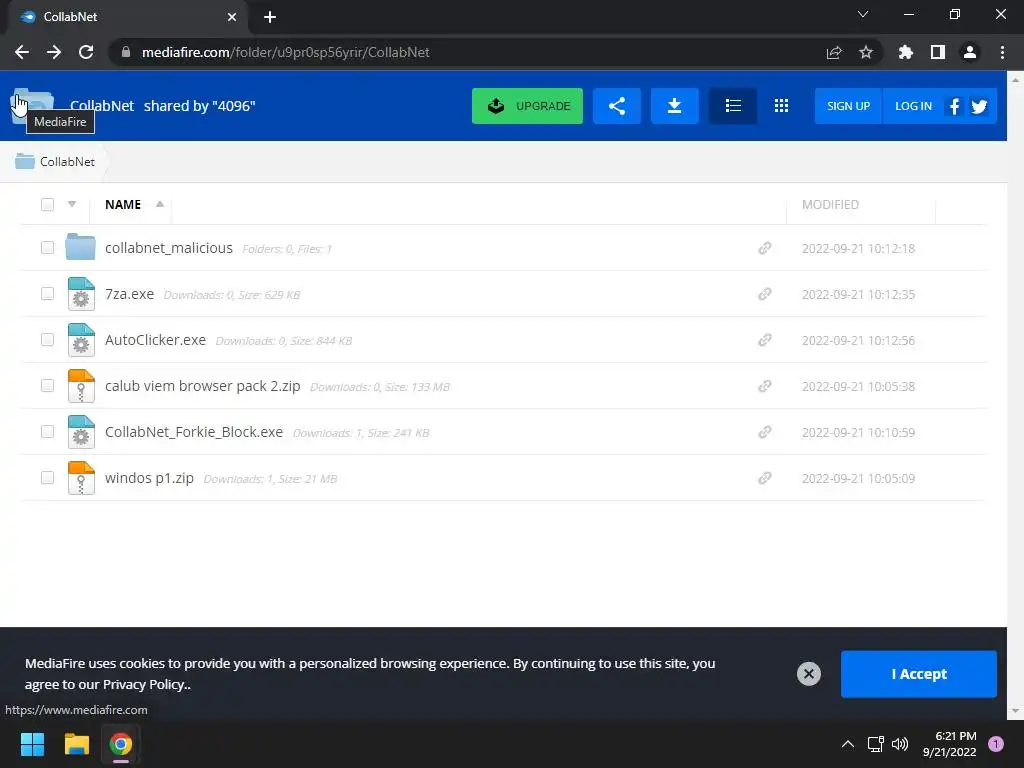
Task: Click the windos p1.zip archive icon
Action: pos(81,478)
